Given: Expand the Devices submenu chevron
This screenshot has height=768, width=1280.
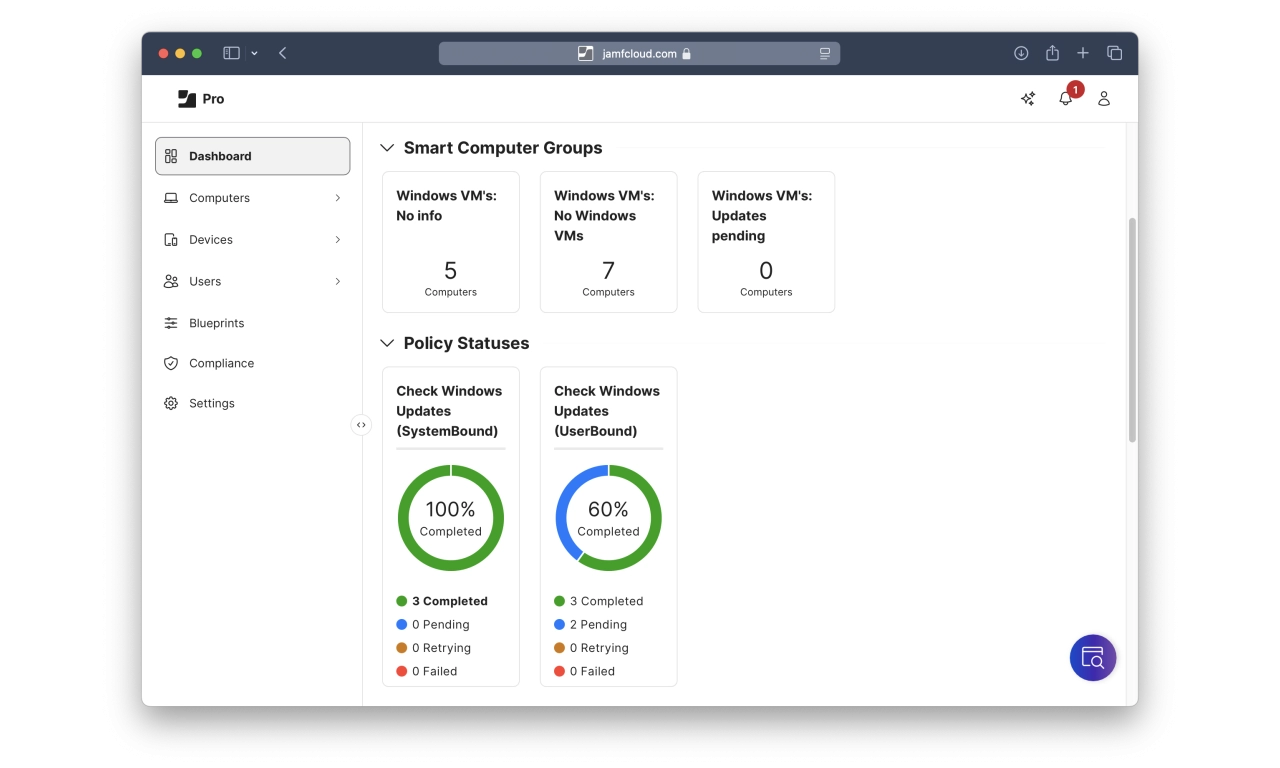Looking at the screenshot, I should [x=338, y=240].
